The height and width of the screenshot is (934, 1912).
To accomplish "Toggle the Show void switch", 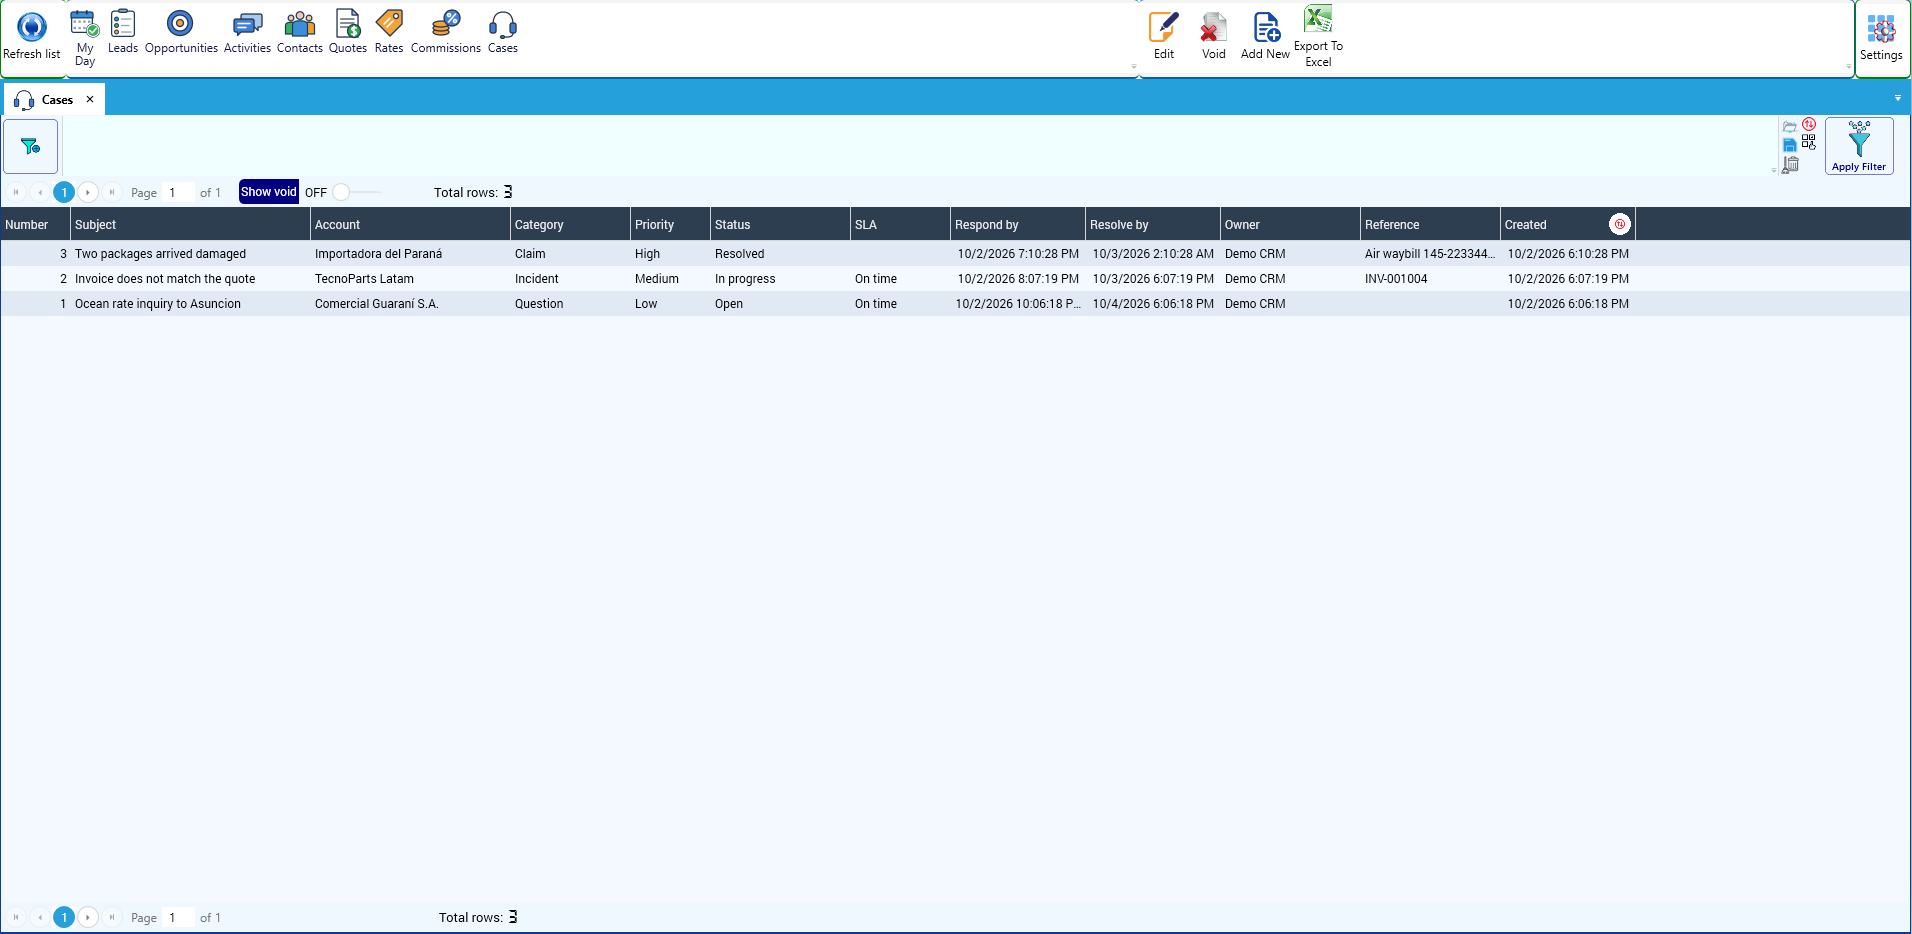I will coord(355,192).
